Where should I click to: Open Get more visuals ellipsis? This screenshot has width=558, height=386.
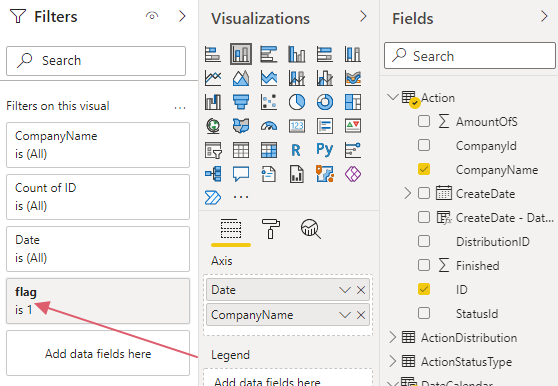pyautogui.click(x=241, y=197)
